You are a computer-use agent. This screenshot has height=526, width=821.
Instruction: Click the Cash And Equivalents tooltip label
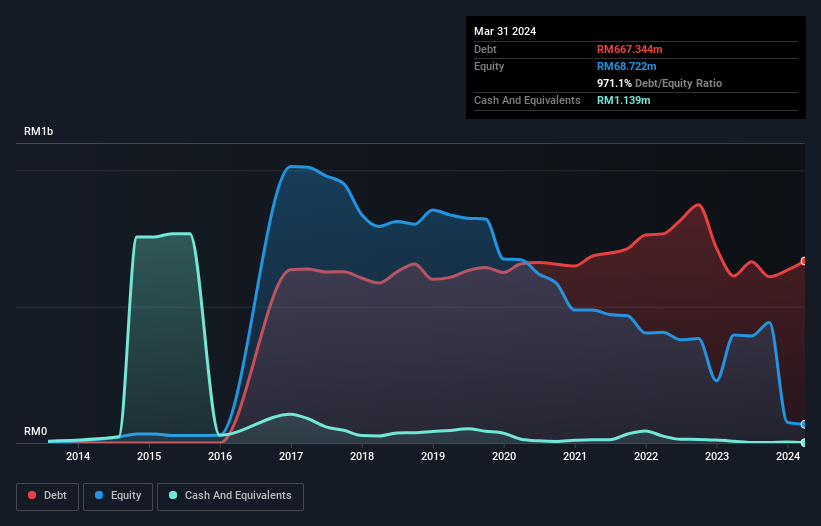pos(527,100)
